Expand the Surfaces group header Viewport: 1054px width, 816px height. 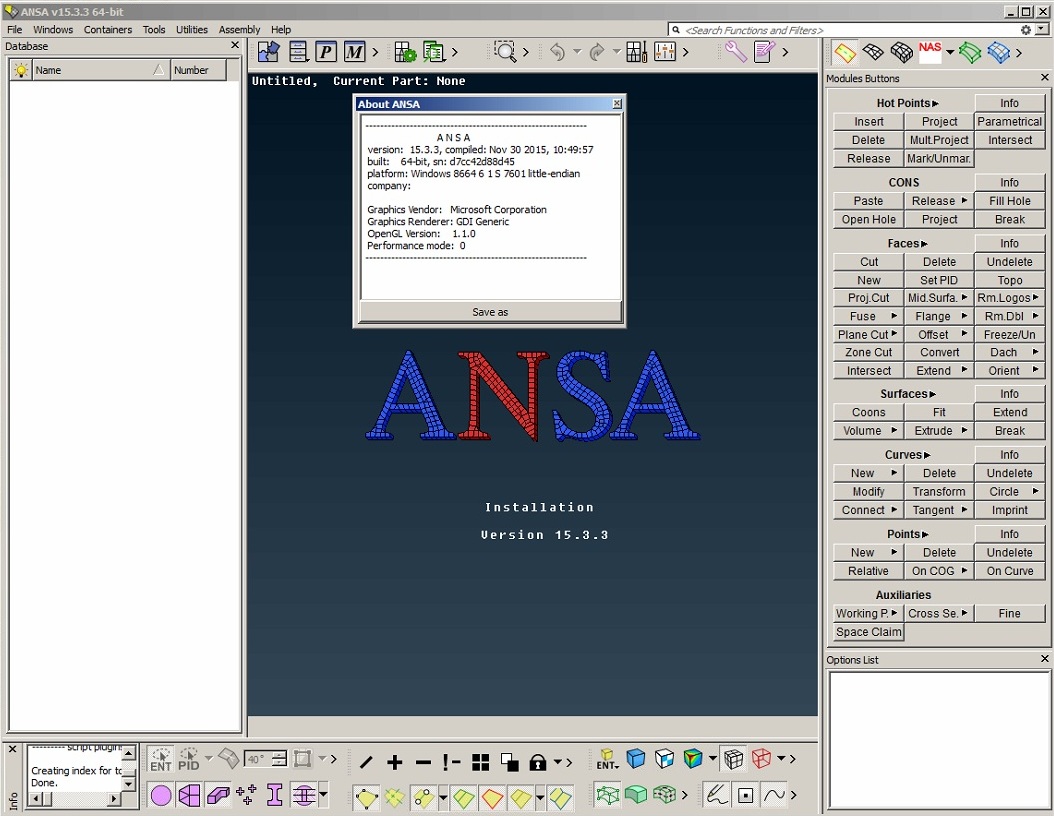[x=907, y=394]
